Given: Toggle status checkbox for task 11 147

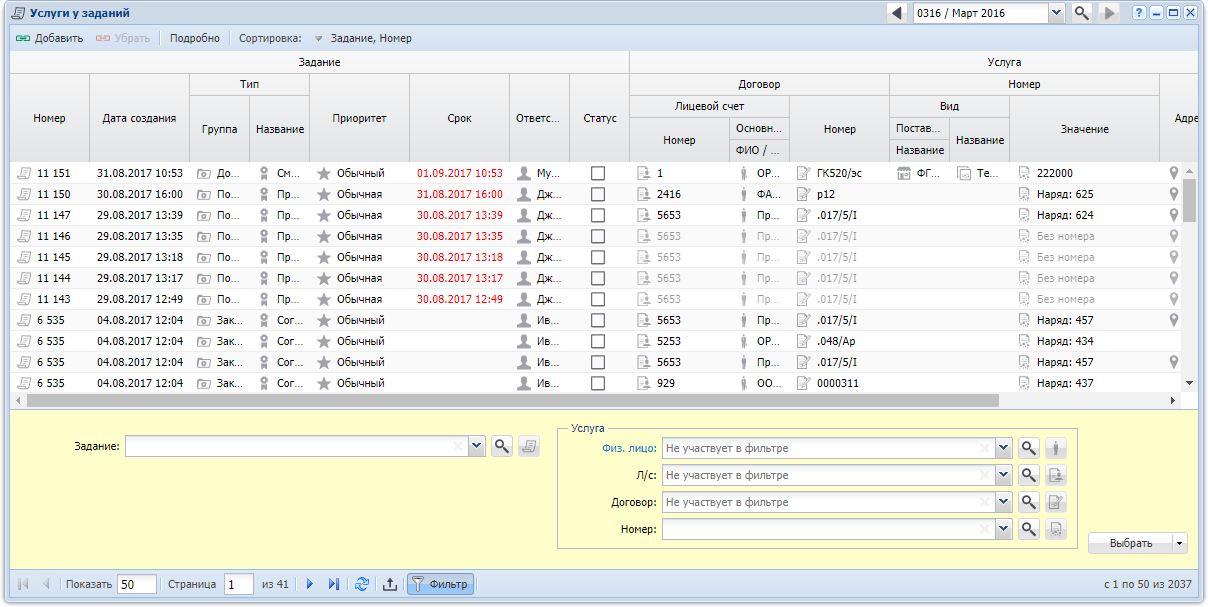Looking at the screenshot, I should 598,215.
